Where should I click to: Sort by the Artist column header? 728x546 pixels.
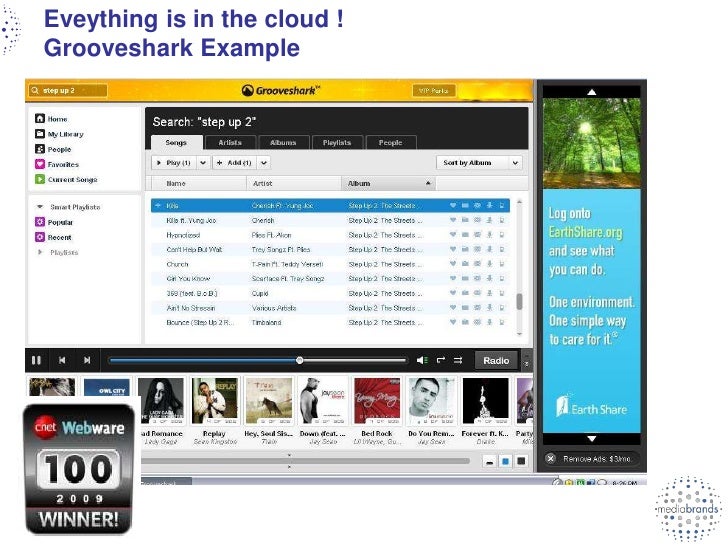coord(294,183)
